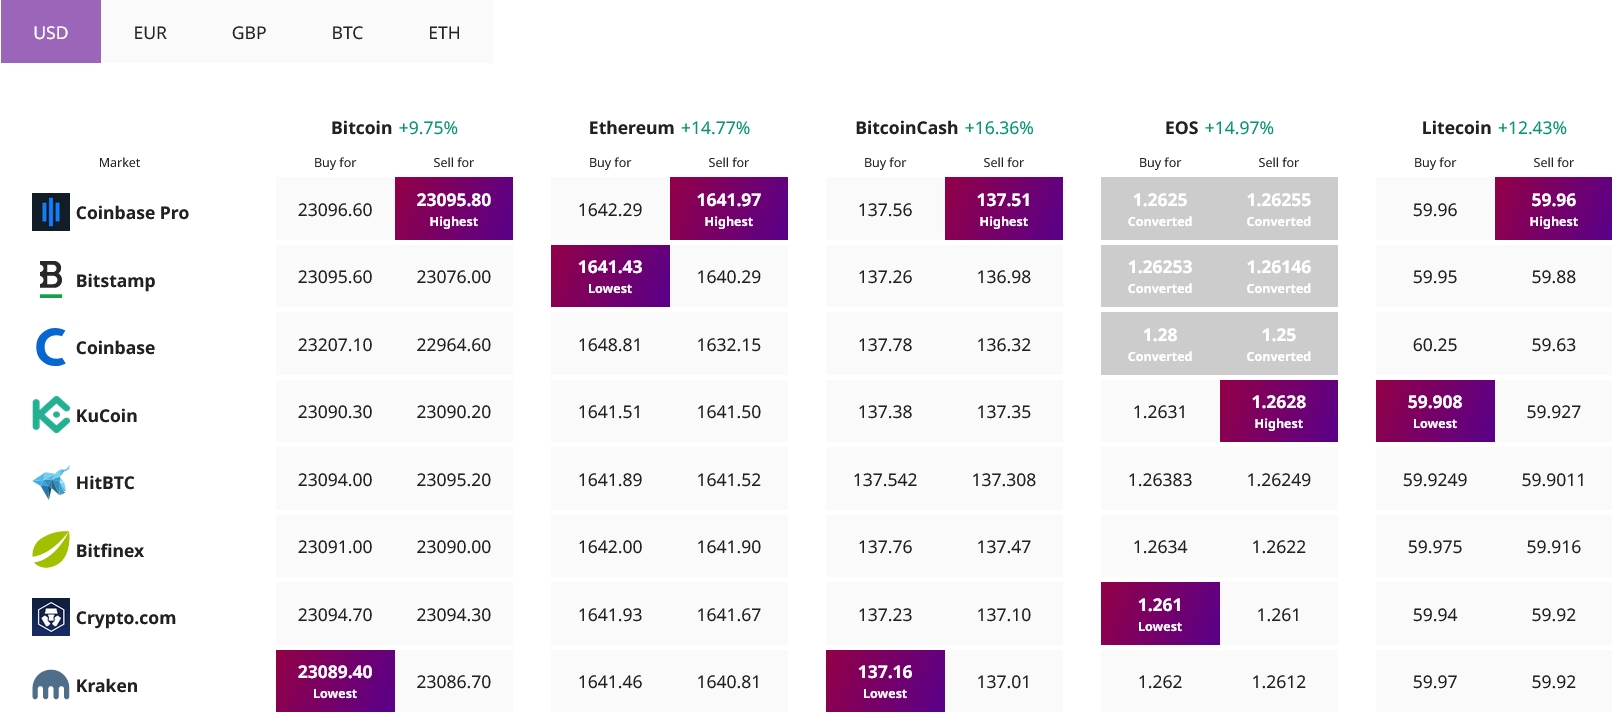Select Ethereum highest sell price 1641.97
The width and height of the screenshot is (1612, 713).
tap(729, 209)
